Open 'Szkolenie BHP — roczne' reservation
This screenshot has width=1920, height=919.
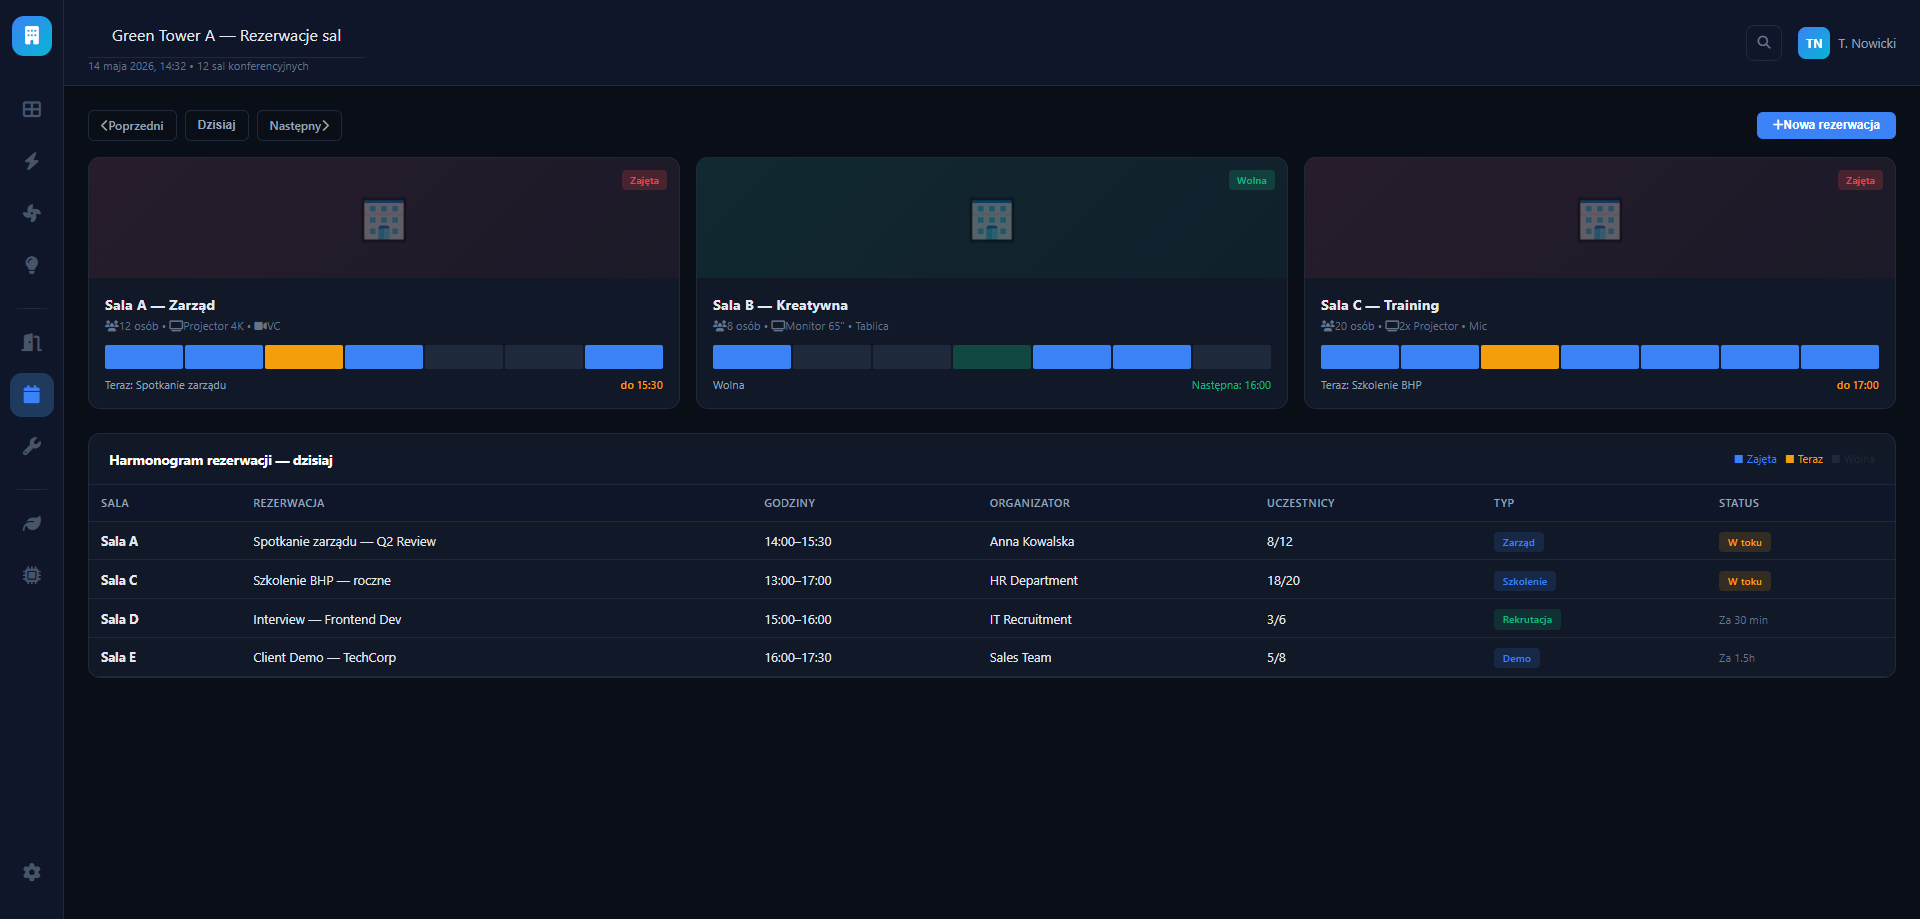322,580
